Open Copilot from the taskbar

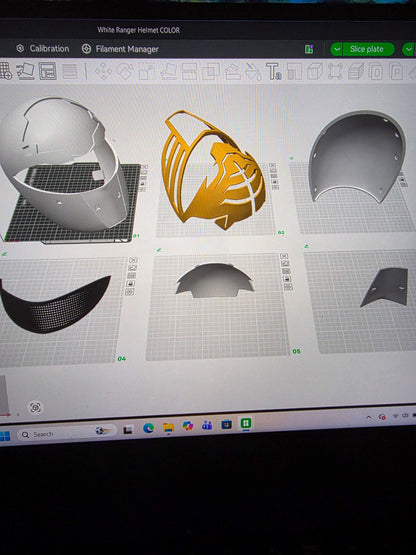(x=188, y=426)
